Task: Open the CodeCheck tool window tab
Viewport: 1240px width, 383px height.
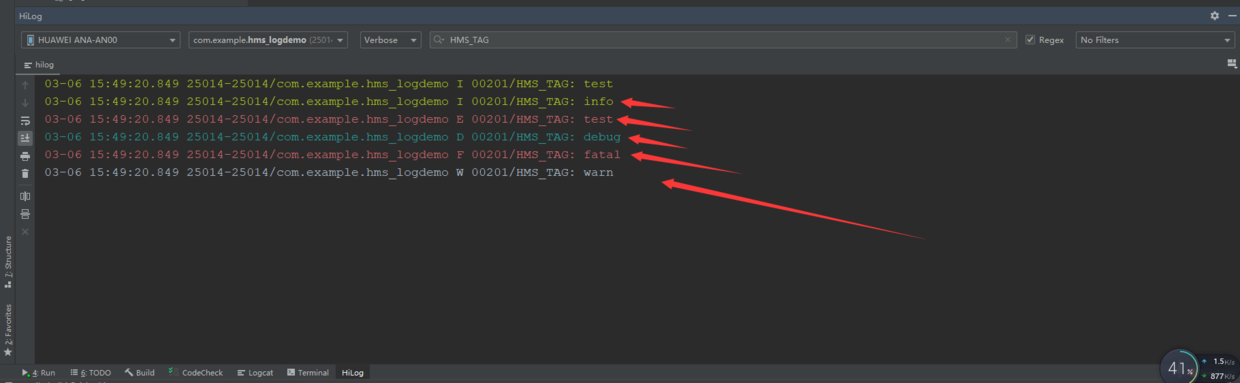Action: coord(196,373)
